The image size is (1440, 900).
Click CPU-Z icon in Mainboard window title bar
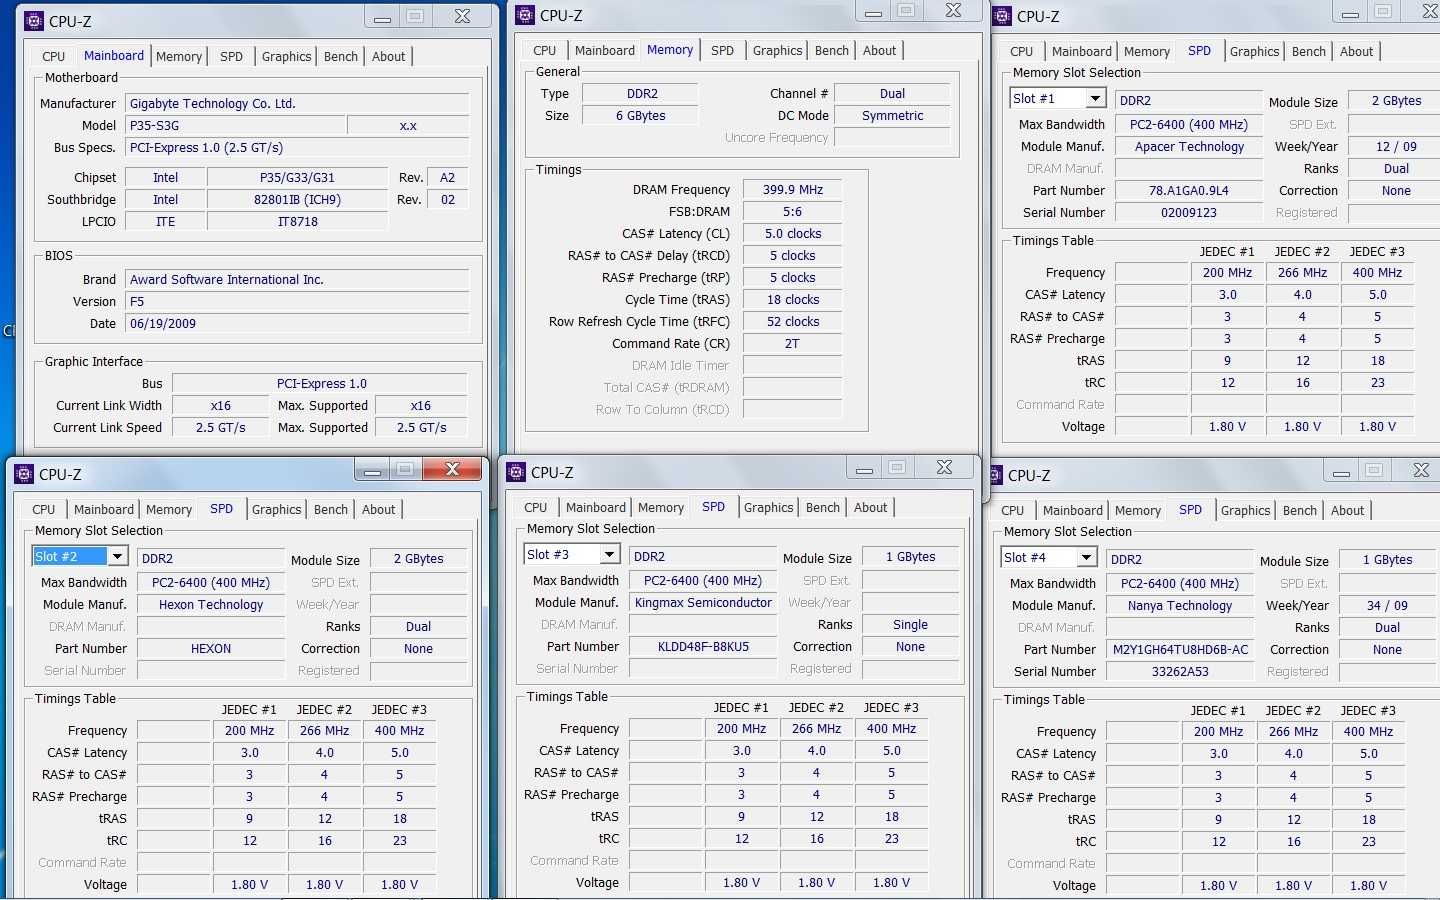[33, 21]
